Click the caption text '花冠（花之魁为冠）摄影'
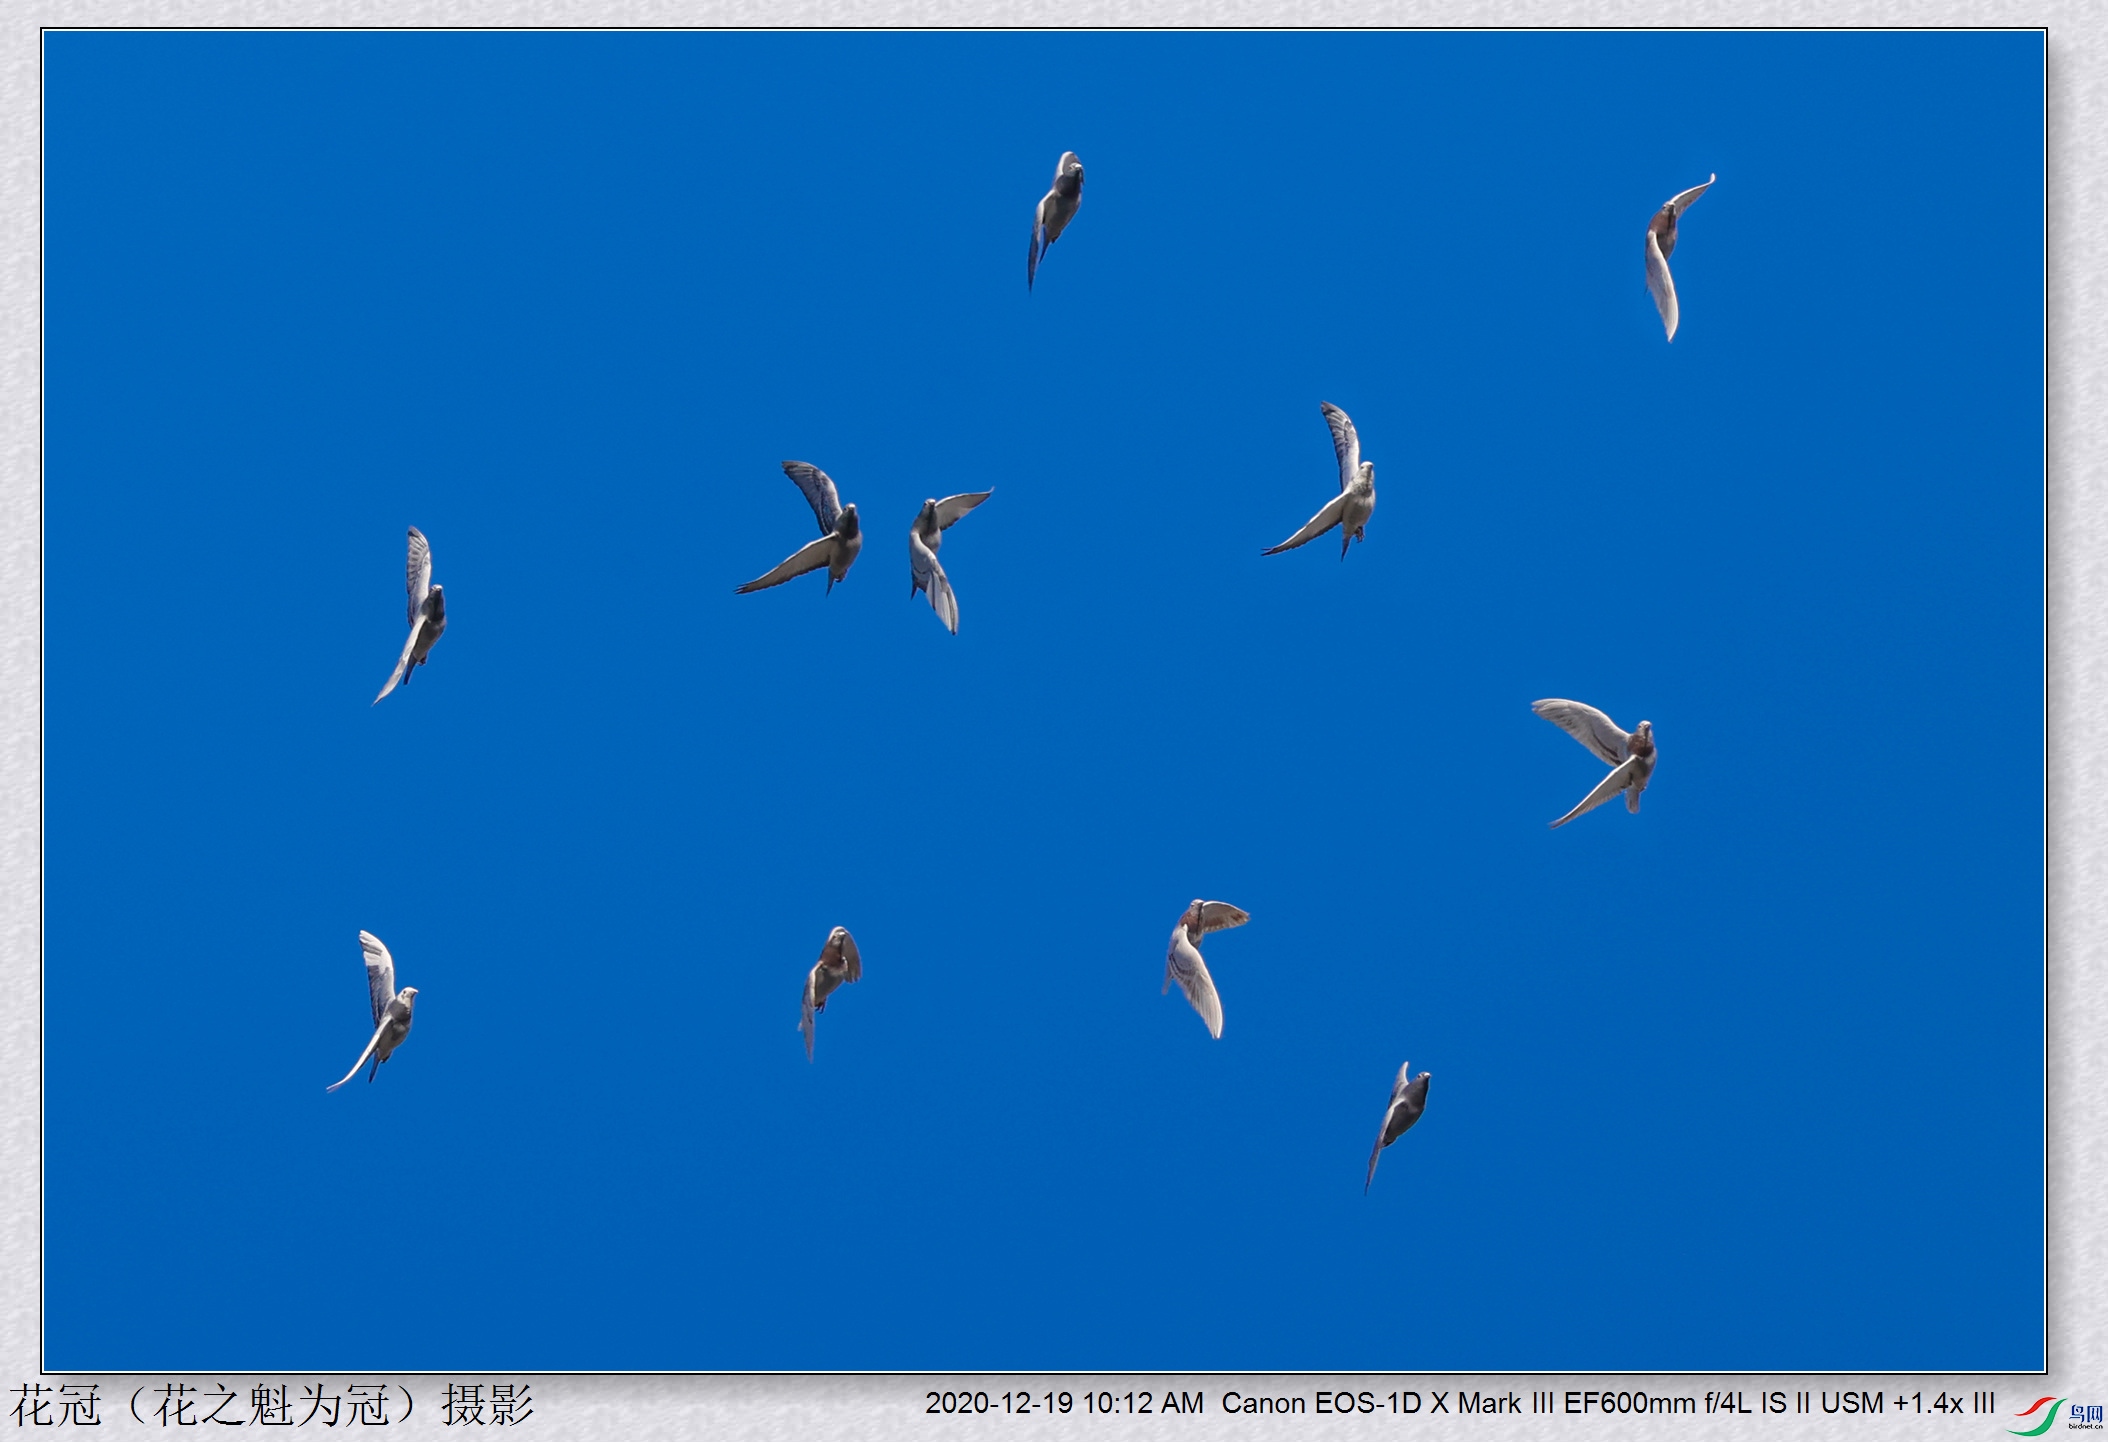The height and width of the screenshot is (1442, 2108). coord(272,1405)
